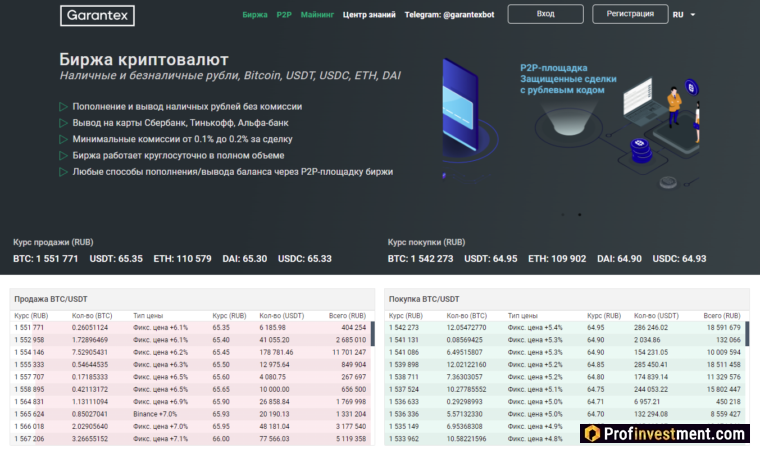The image size is (760, 453).
Task: Click the Покупка BTC/USDT table header
Action: 567,299
